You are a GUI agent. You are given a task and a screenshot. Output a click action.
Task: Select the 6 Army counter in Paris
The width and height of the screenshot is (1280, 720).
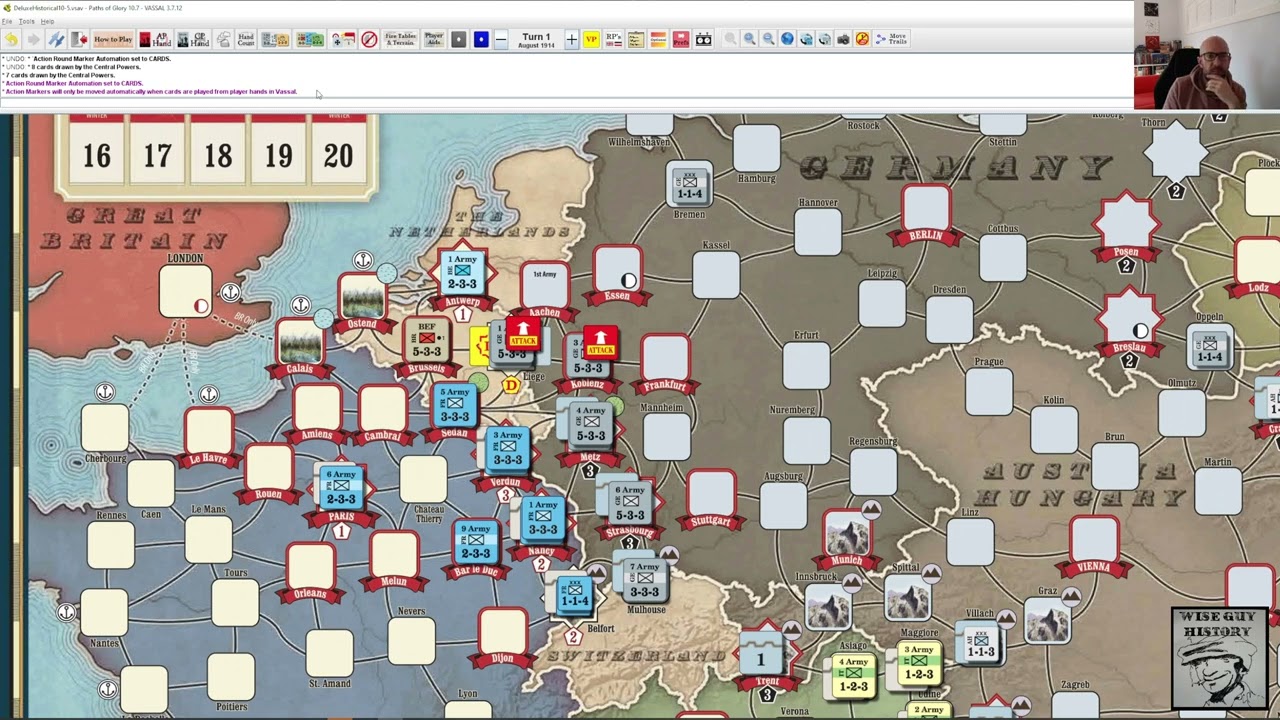340,487
